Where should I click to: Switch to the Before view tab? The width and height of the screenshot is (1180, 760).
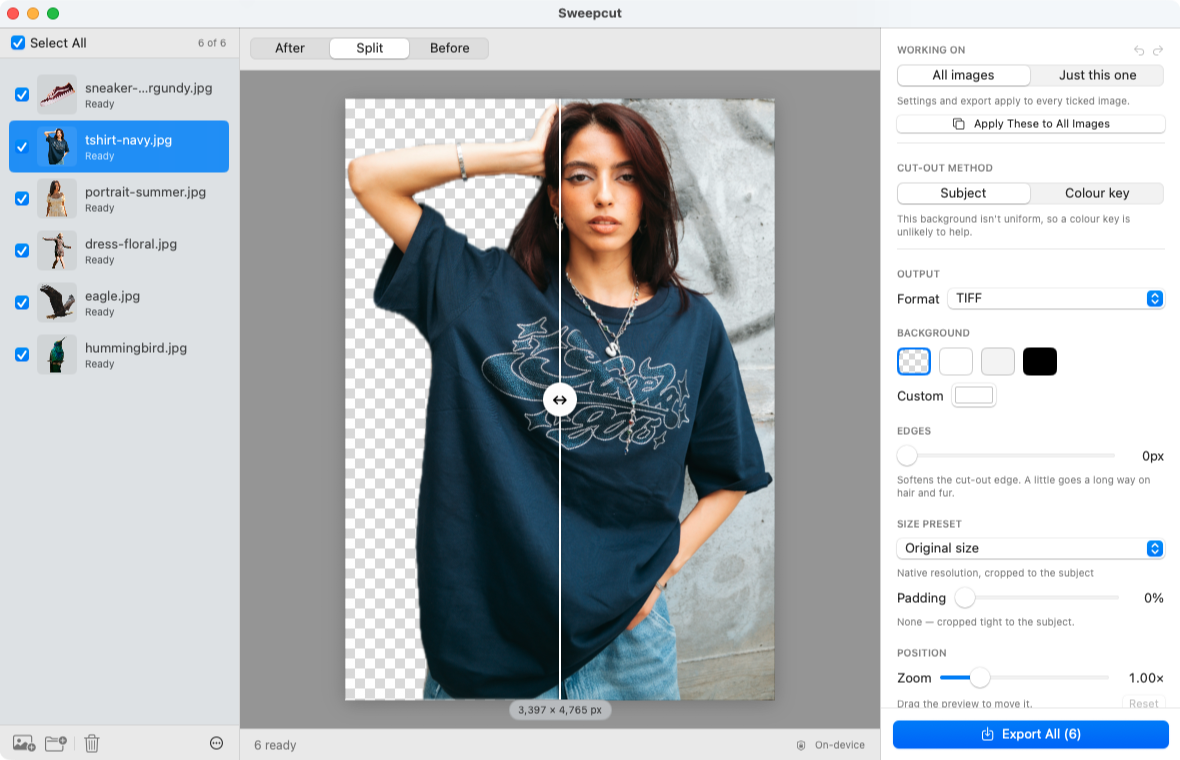pos(449,48)
